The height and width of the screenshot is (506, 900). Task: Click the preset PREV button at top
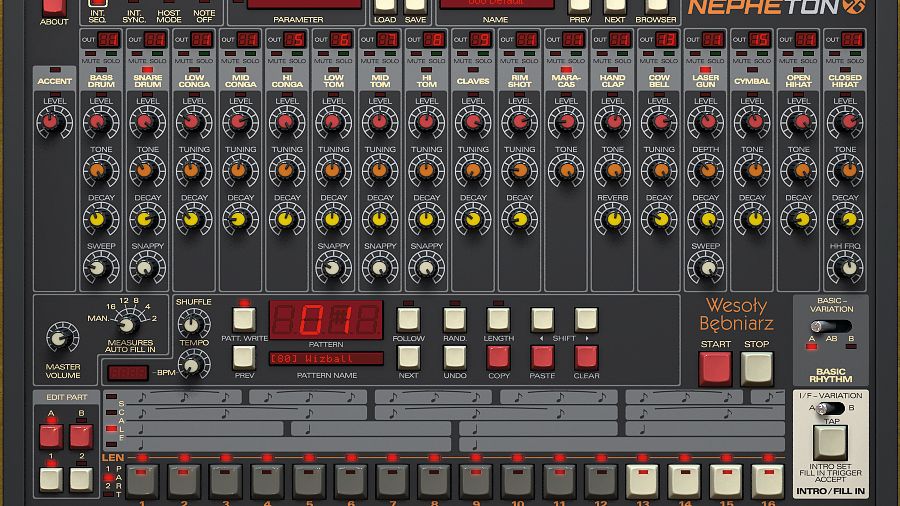tap(579, 6)
